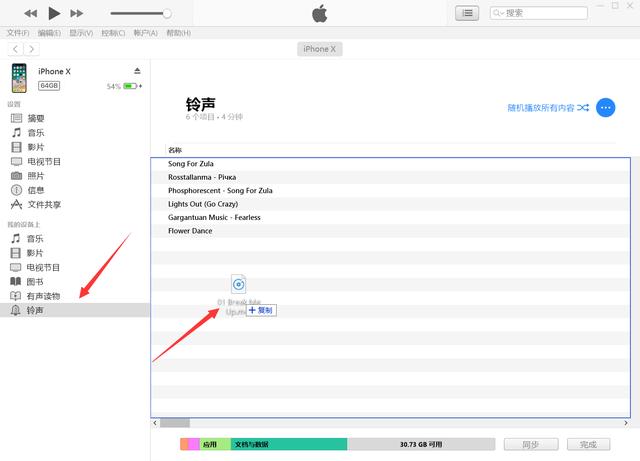Click the play button
The height and width of the screenshot is (461, 640).
click(x=54, y=13)
